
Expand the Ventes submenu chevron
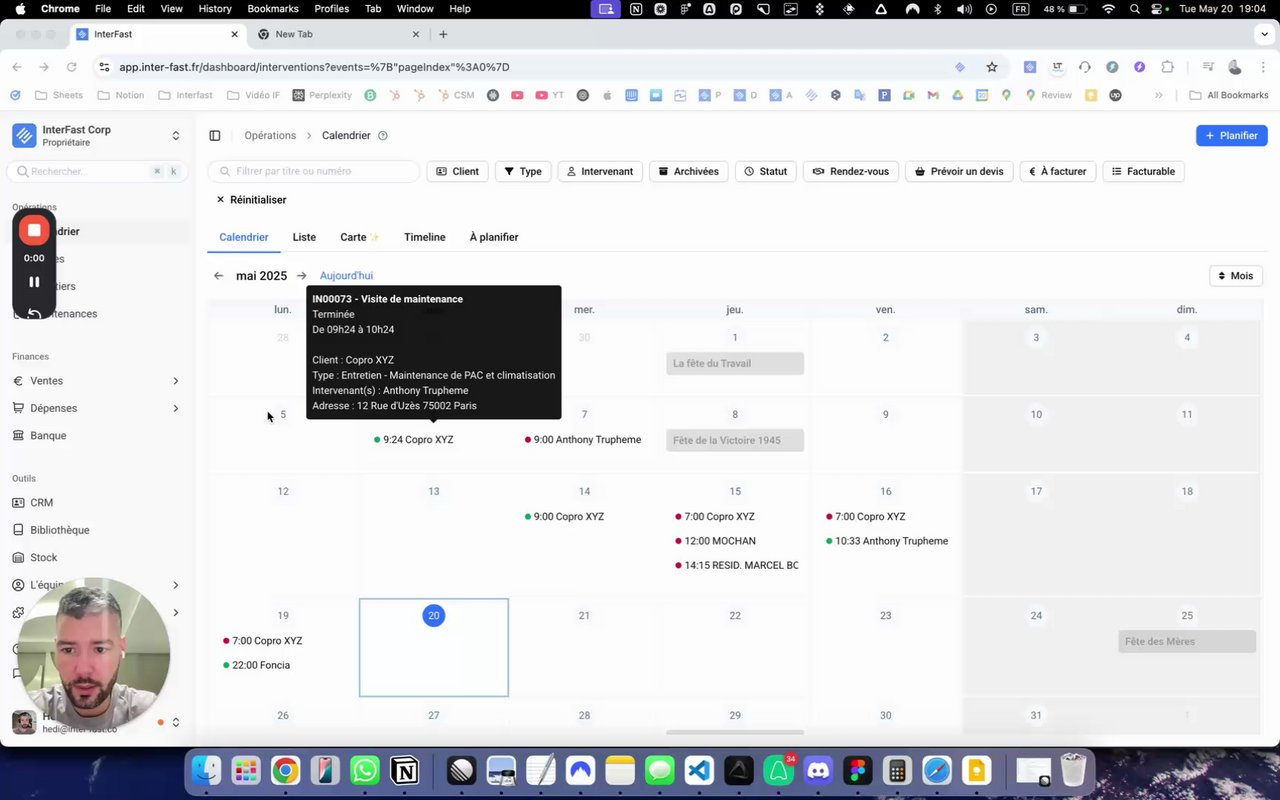click(x=176, y=381)
